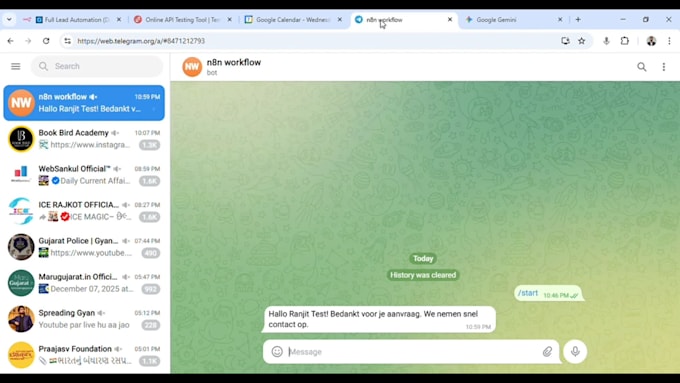Open the Telegram hamburger menu

click(x=16, y=66)
